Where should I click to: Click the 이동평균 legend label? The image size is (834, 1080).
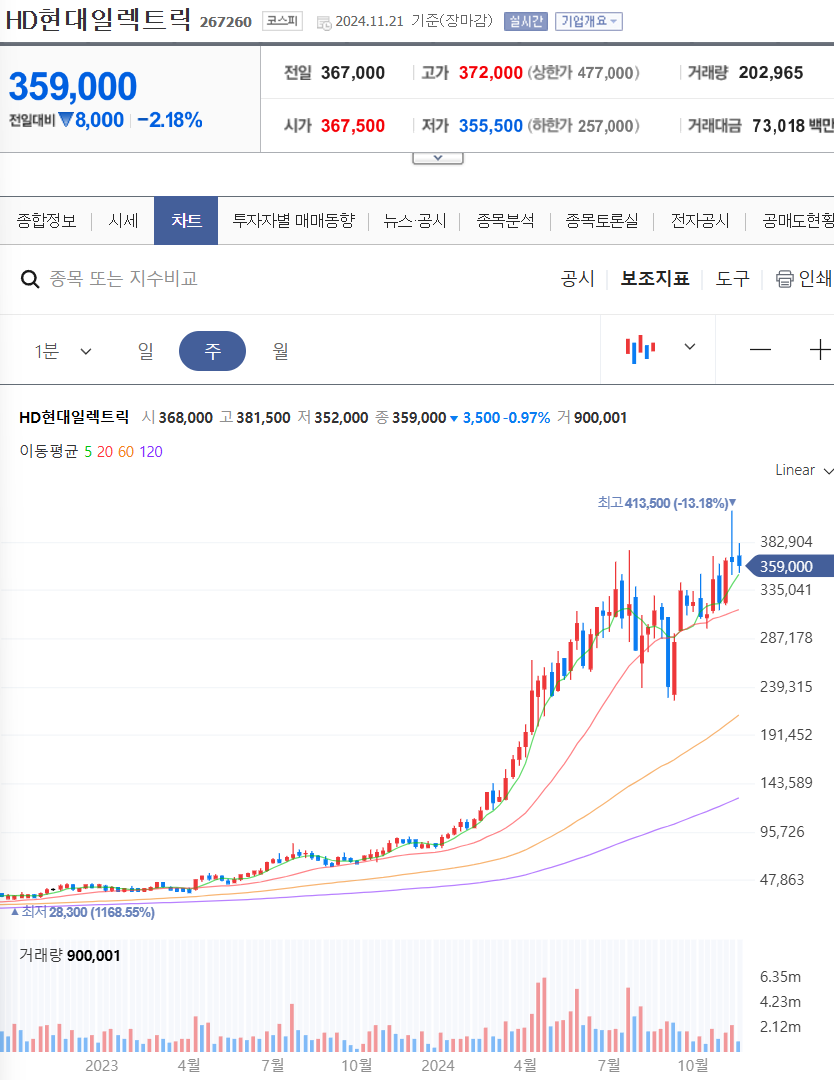pyautogui.click(x=48, y=452)
